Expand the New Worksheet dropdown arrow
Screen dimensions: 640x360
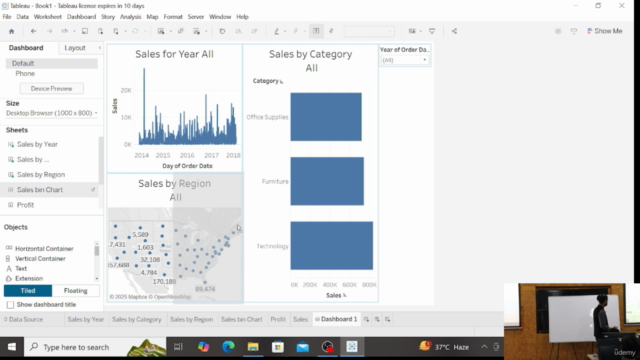(171, 31)
